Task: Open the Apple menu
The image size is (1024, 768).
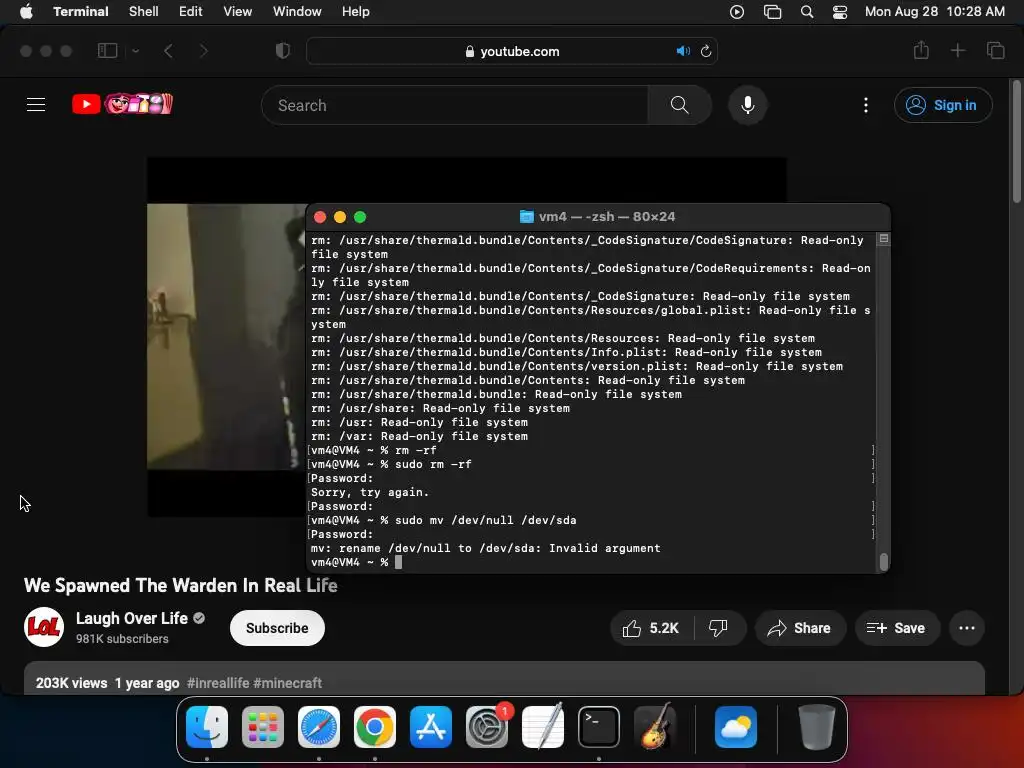Action: tap(26, 12)
